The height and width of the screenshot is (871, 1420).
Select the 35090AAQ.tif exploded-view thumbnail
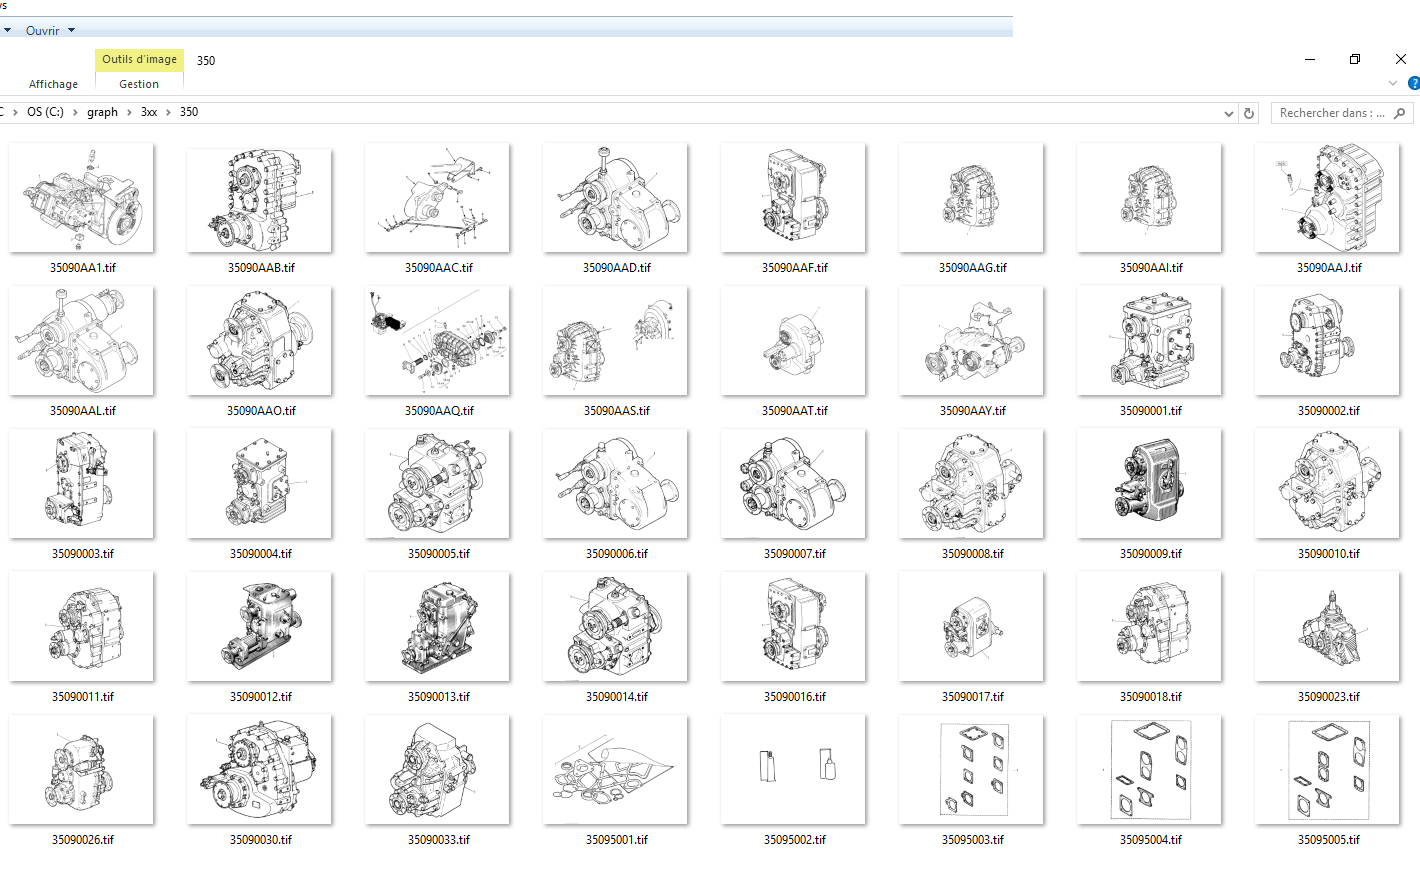(437, 340)
